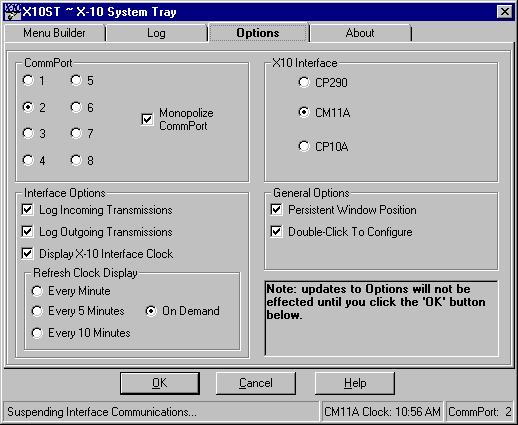Cancel the options dialog
Viewport: 518px width, 425px height.
[x=256, y=383]
